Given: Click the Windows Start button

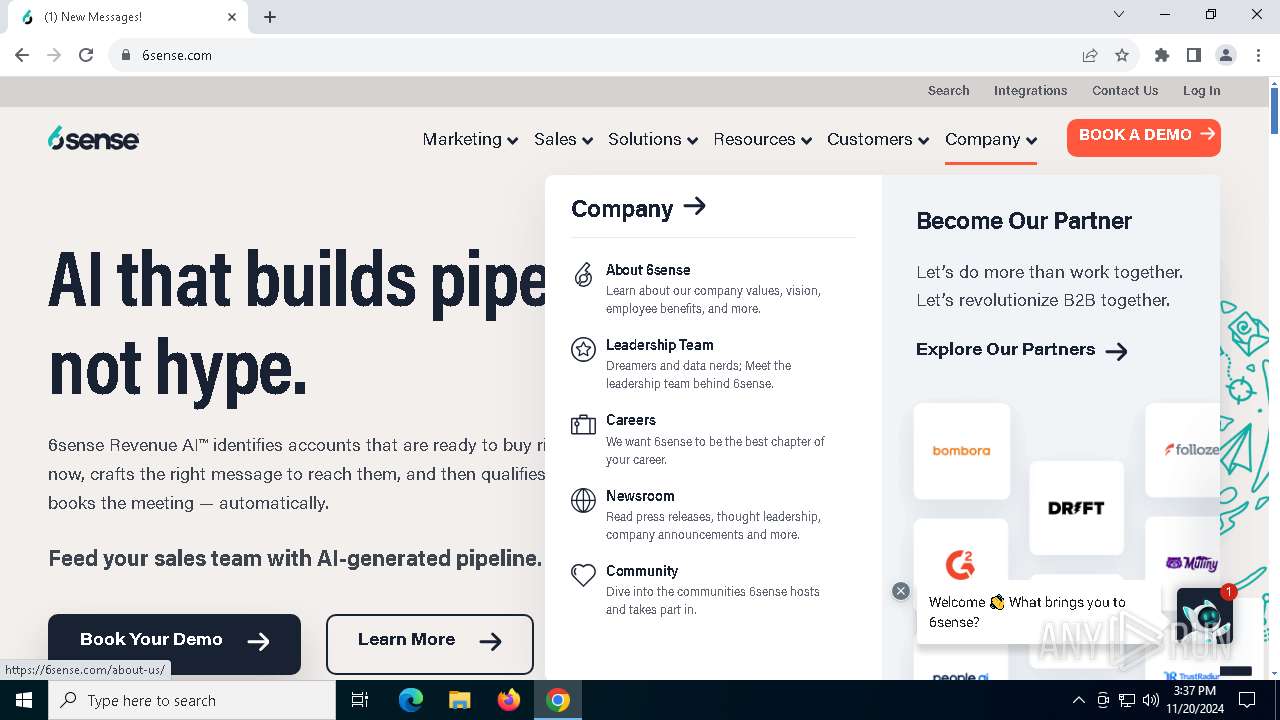Looking at the screenshot, I should coord(24,700).
